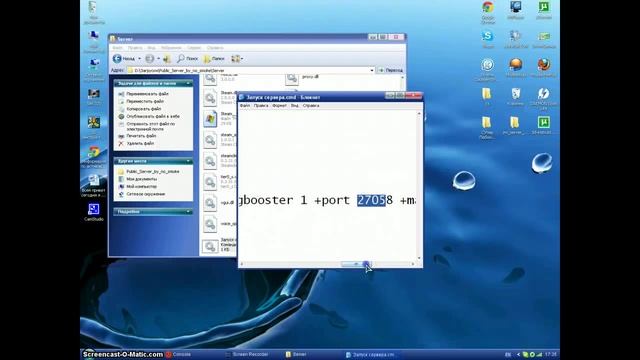Image resolution: width=640 pixels, height=360 pixels.
Task: Click the Переместить файл link
Action: [x=145, y=101]
